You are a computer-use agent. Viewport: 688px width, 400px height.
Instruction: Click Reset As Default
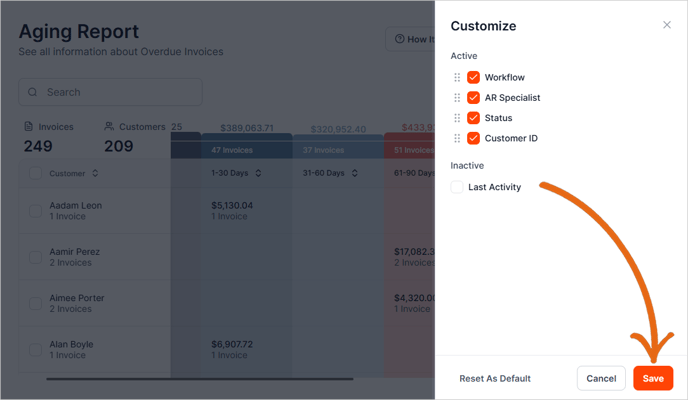click(x=495, y=379)
